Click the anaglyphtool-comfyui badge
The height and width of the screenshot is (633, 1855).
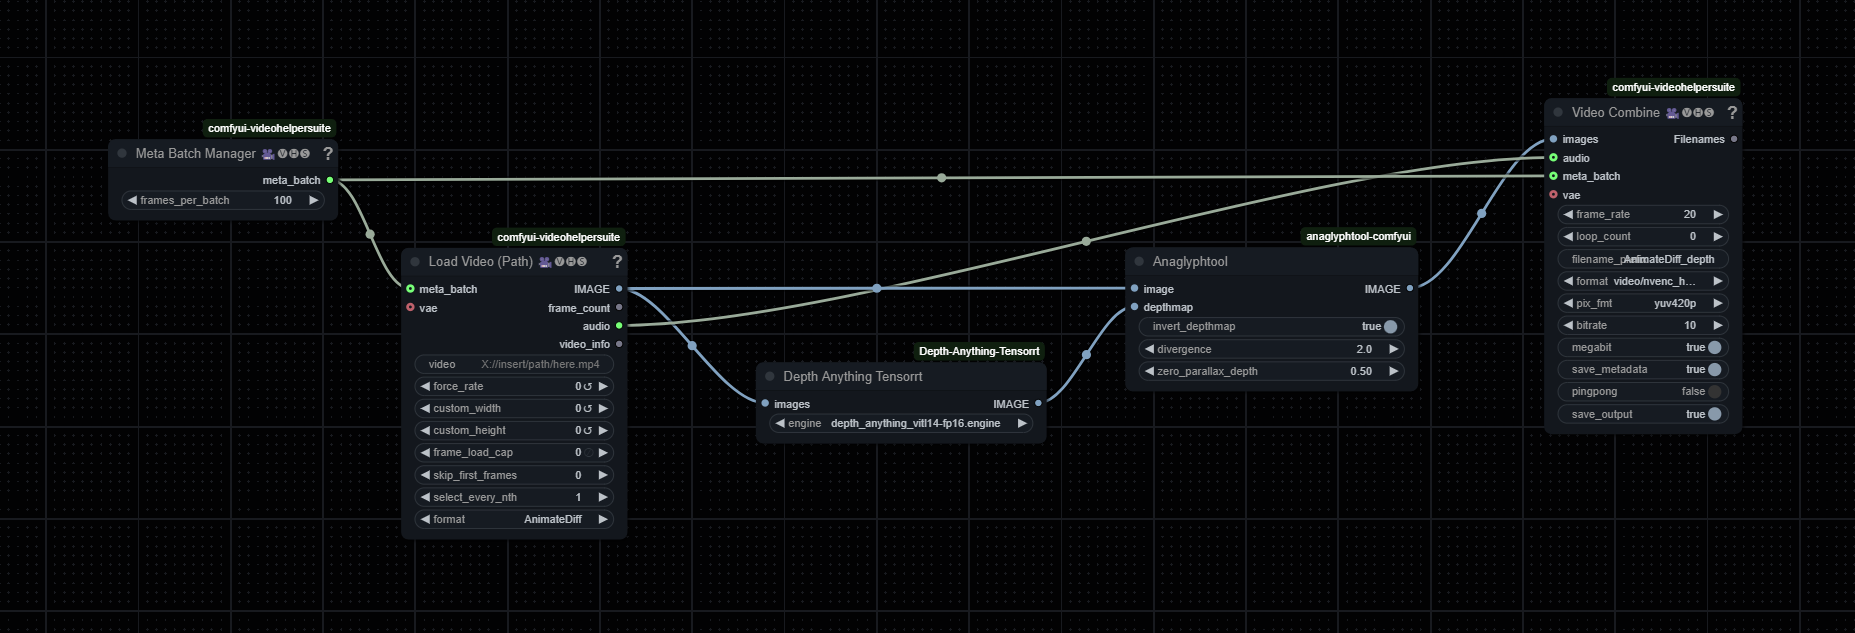coord(1358,236)
